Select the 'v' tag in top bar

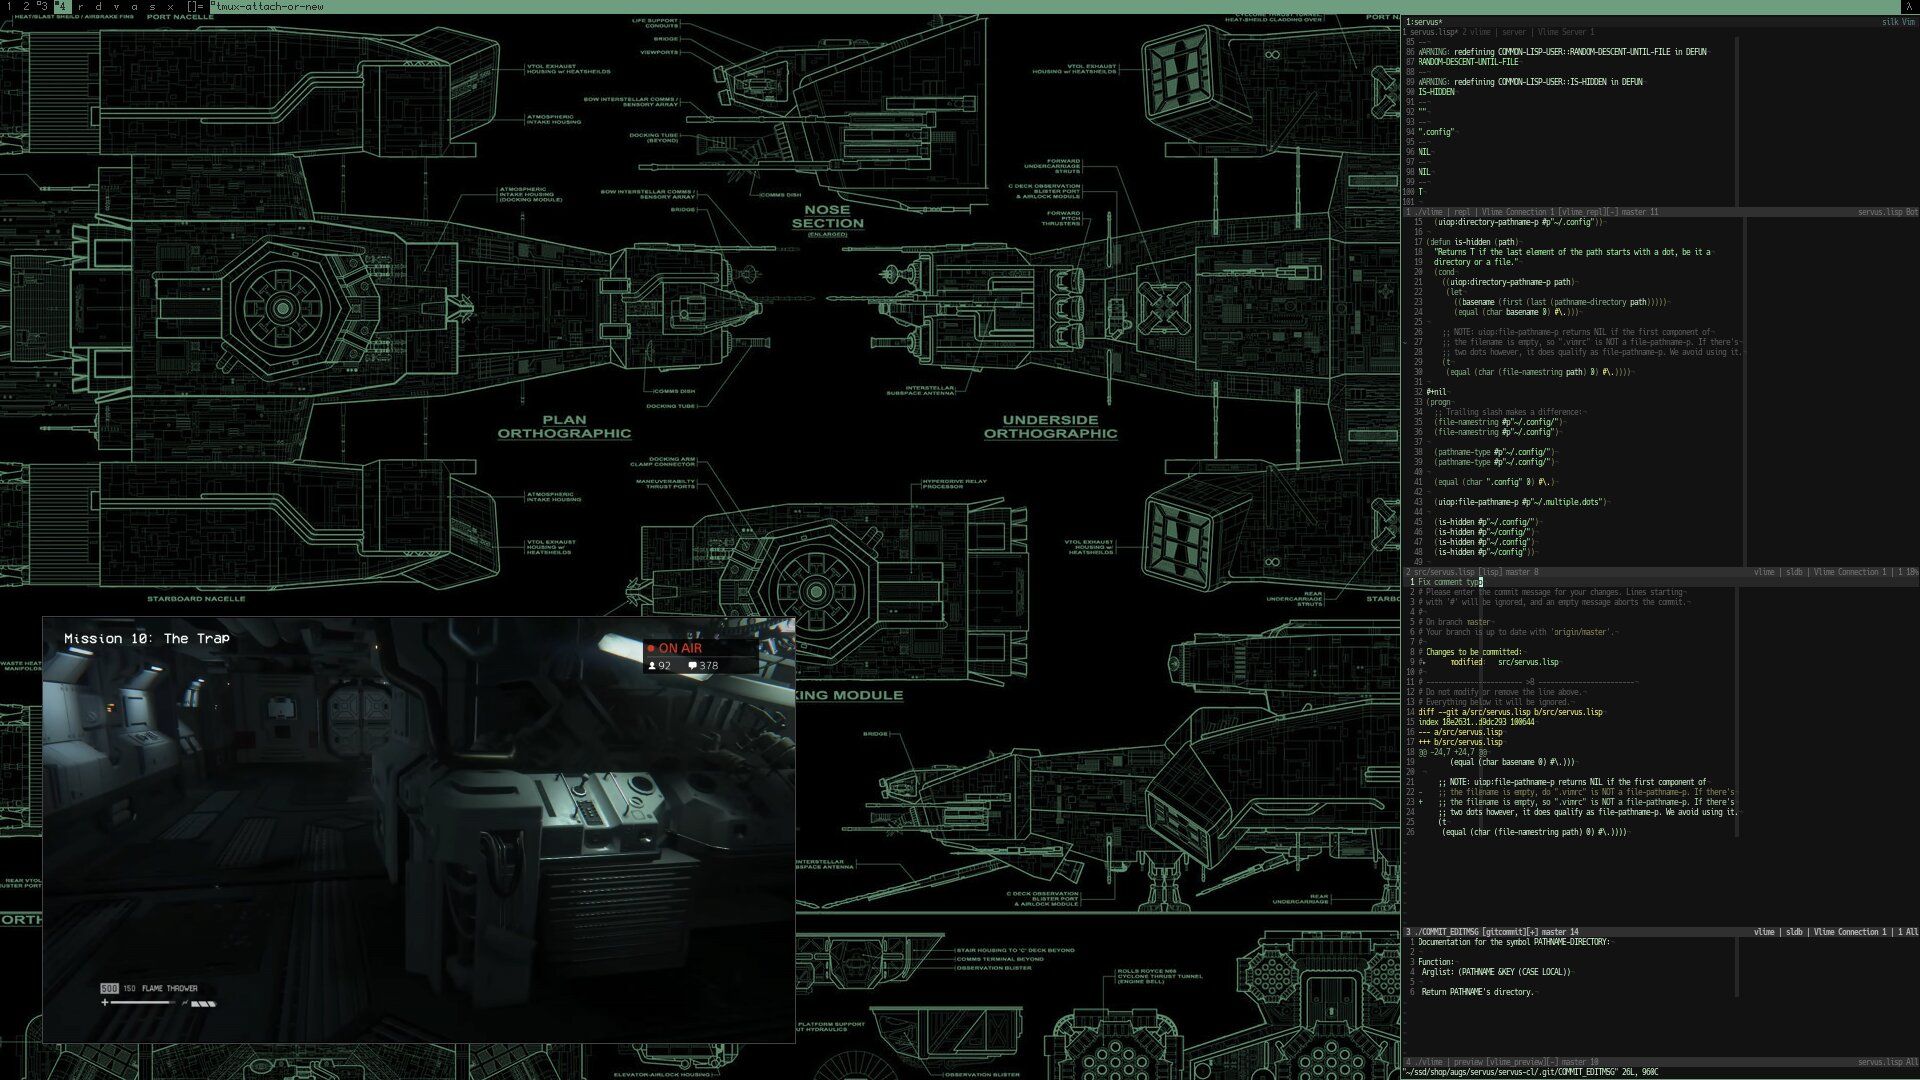pos(116,6)
